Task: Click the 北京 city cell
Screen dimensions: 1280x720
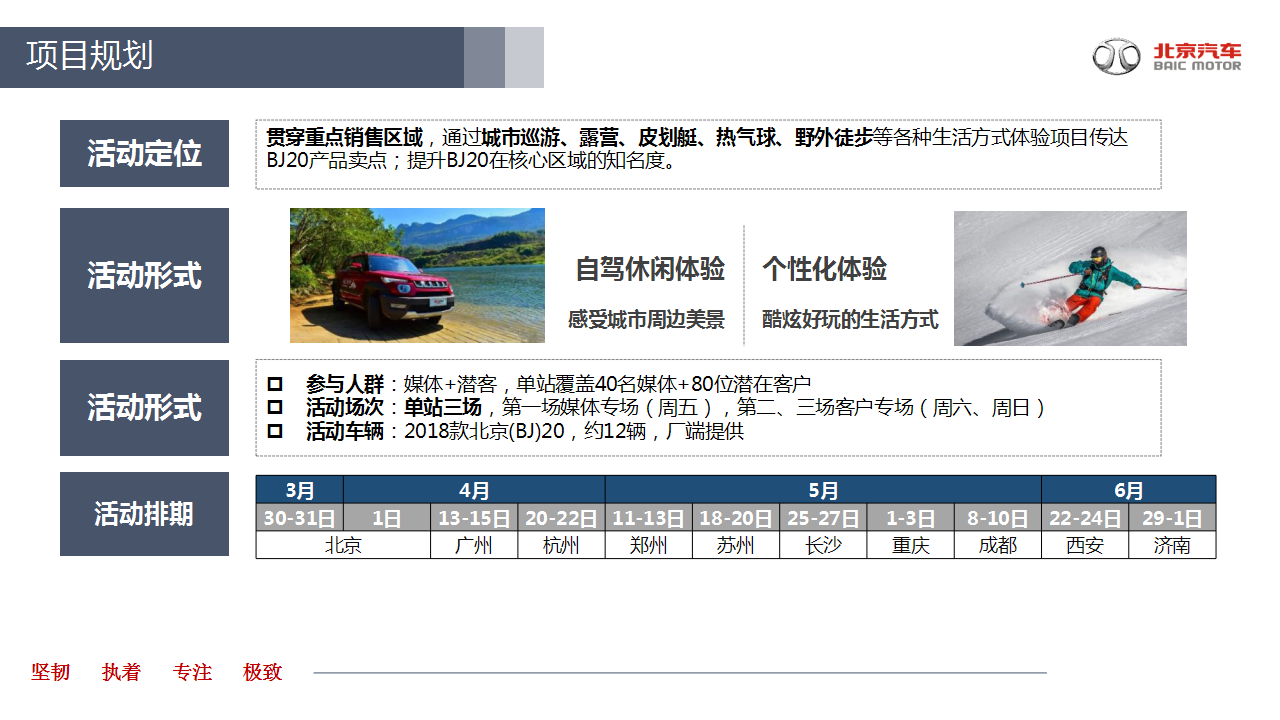Action: (343, 545)
